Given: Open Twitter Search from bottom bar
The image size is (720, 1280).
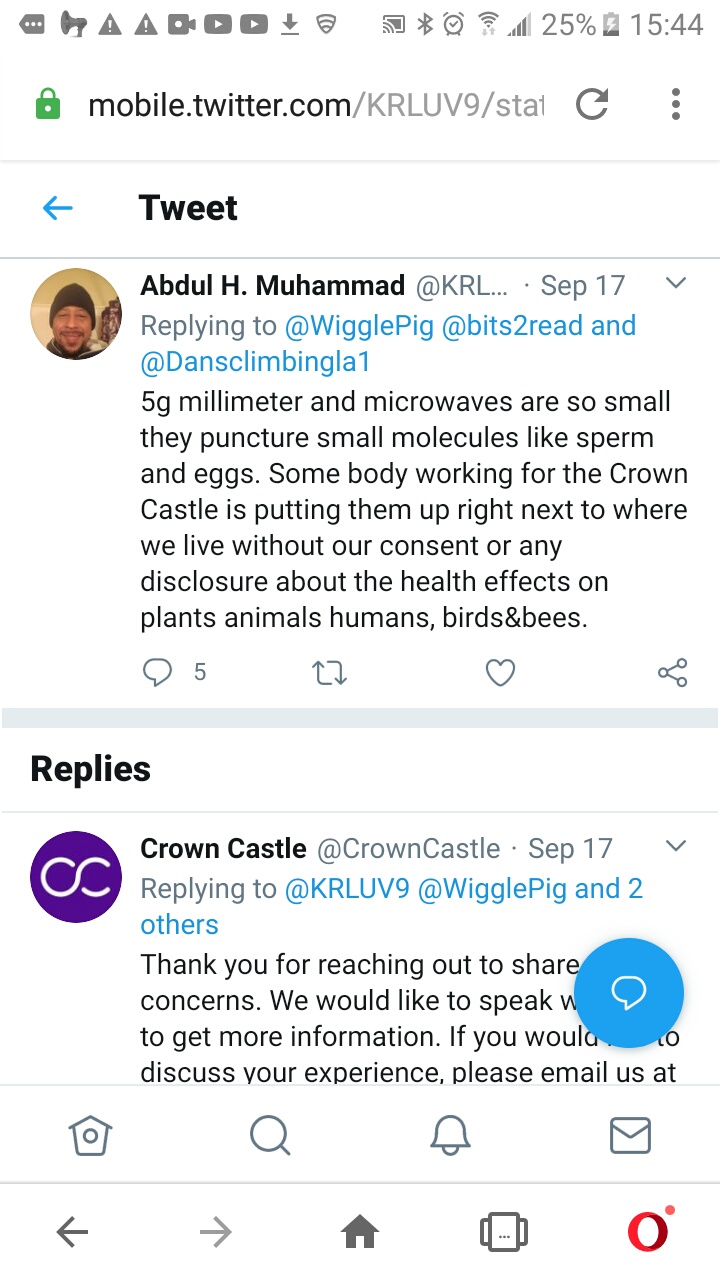Looking at the screenshot, I should pyautogui.click(x=270, y=1135).
